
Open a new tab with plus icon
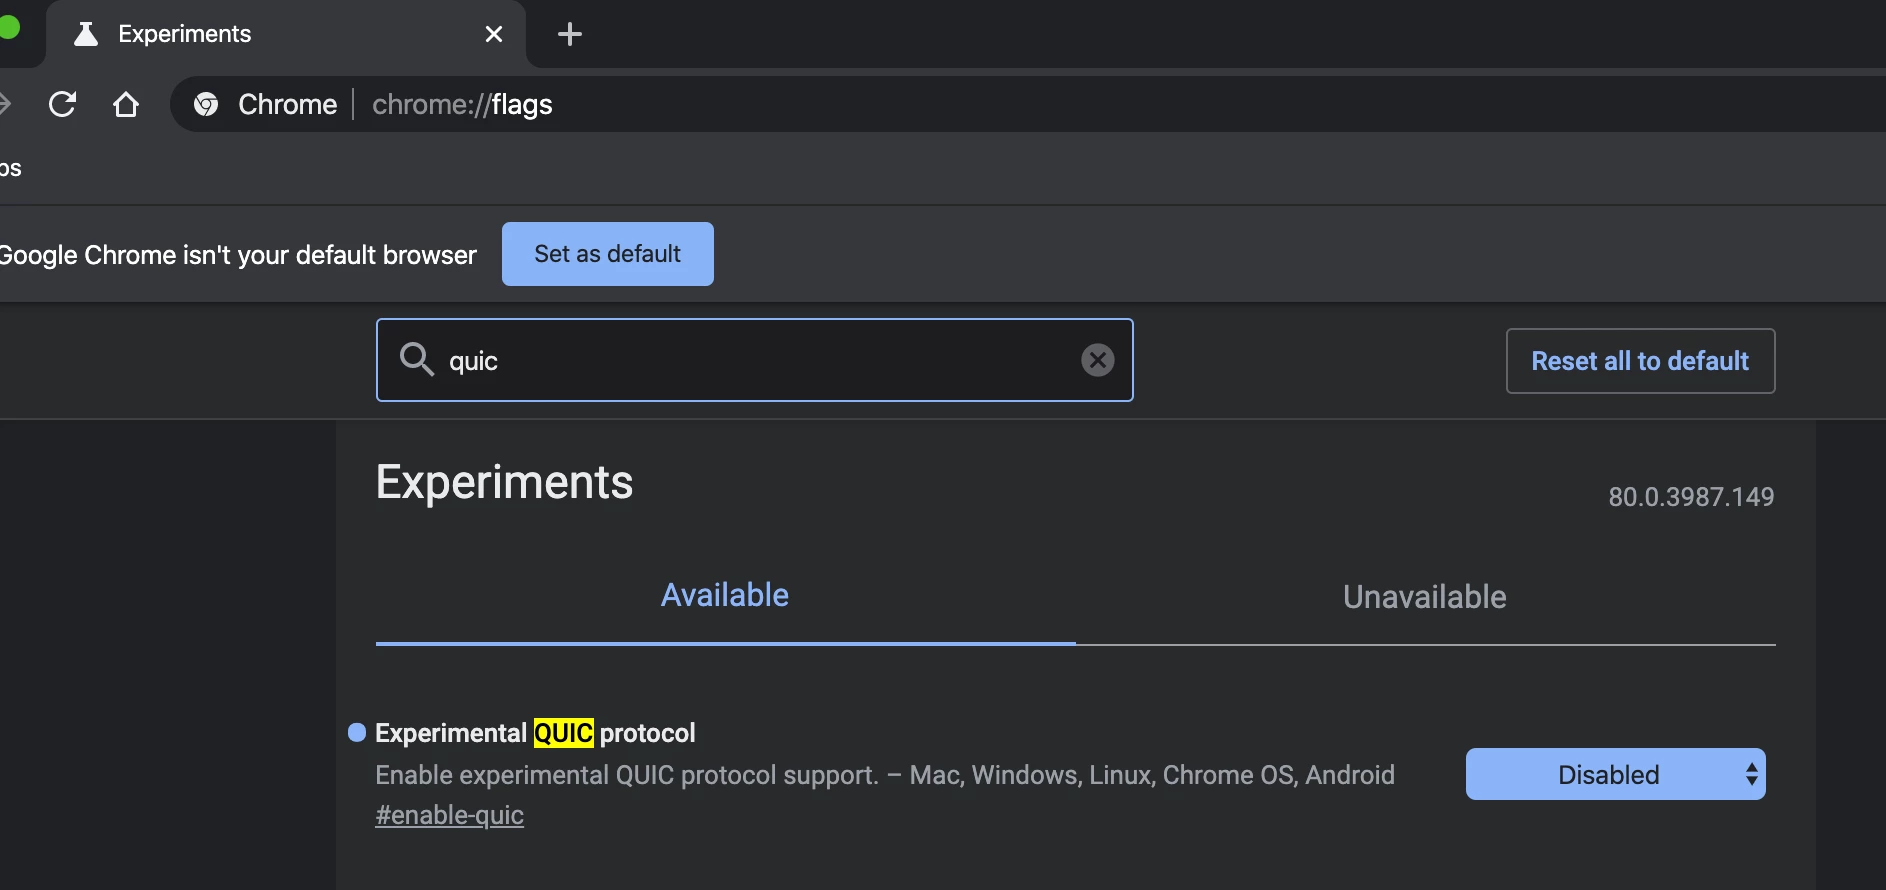tap(570, 34)
